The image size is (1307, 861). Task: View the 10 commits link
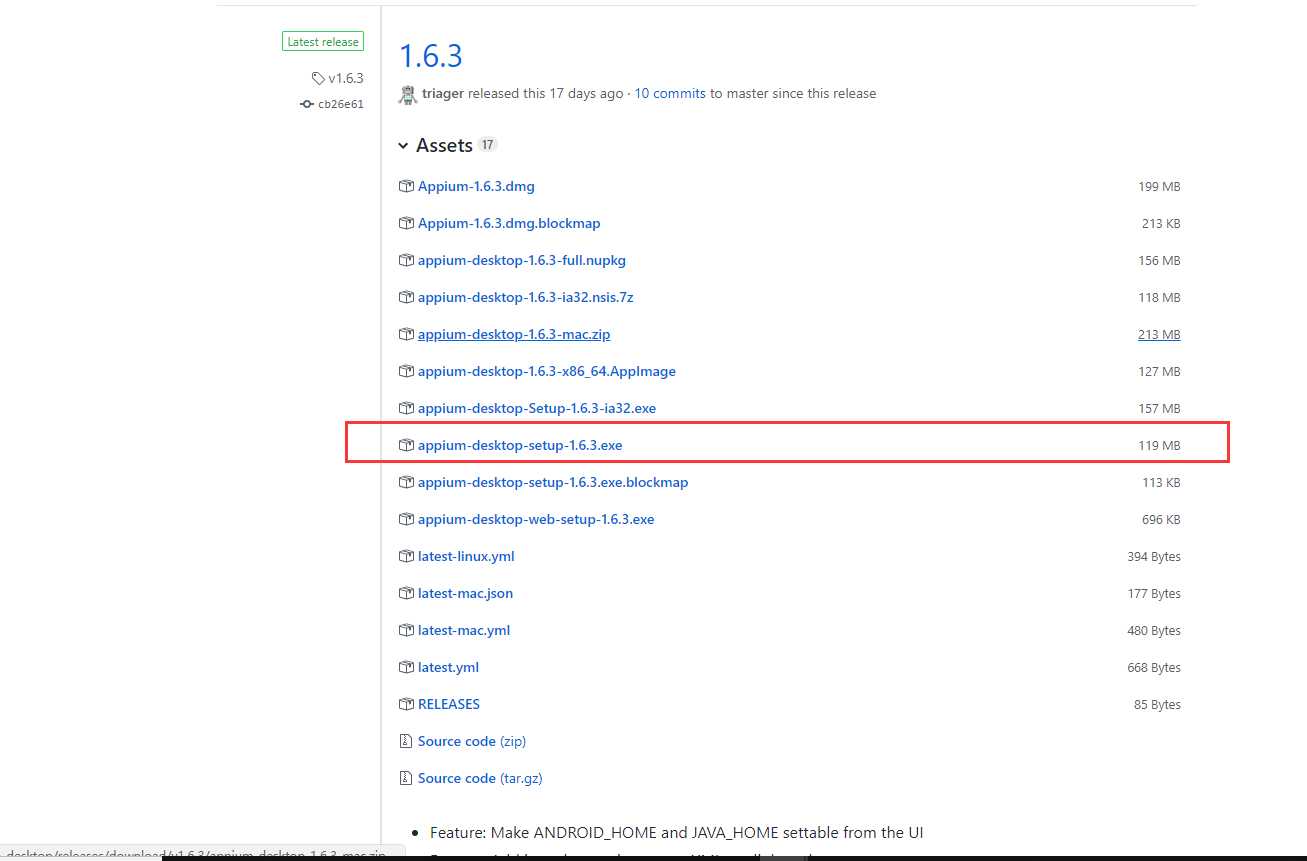670,93
